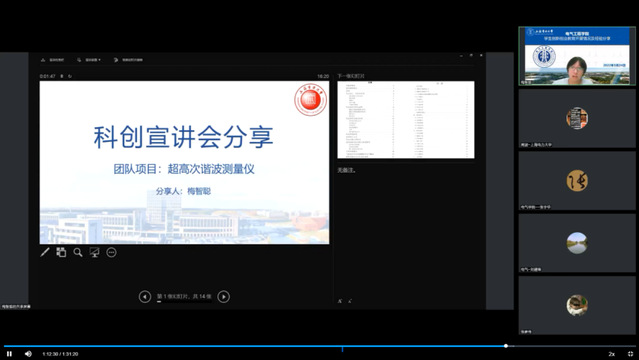This screenshot has width=639, height=360.
Task: Pause the presenter view timer
Action: pos(62,76)
